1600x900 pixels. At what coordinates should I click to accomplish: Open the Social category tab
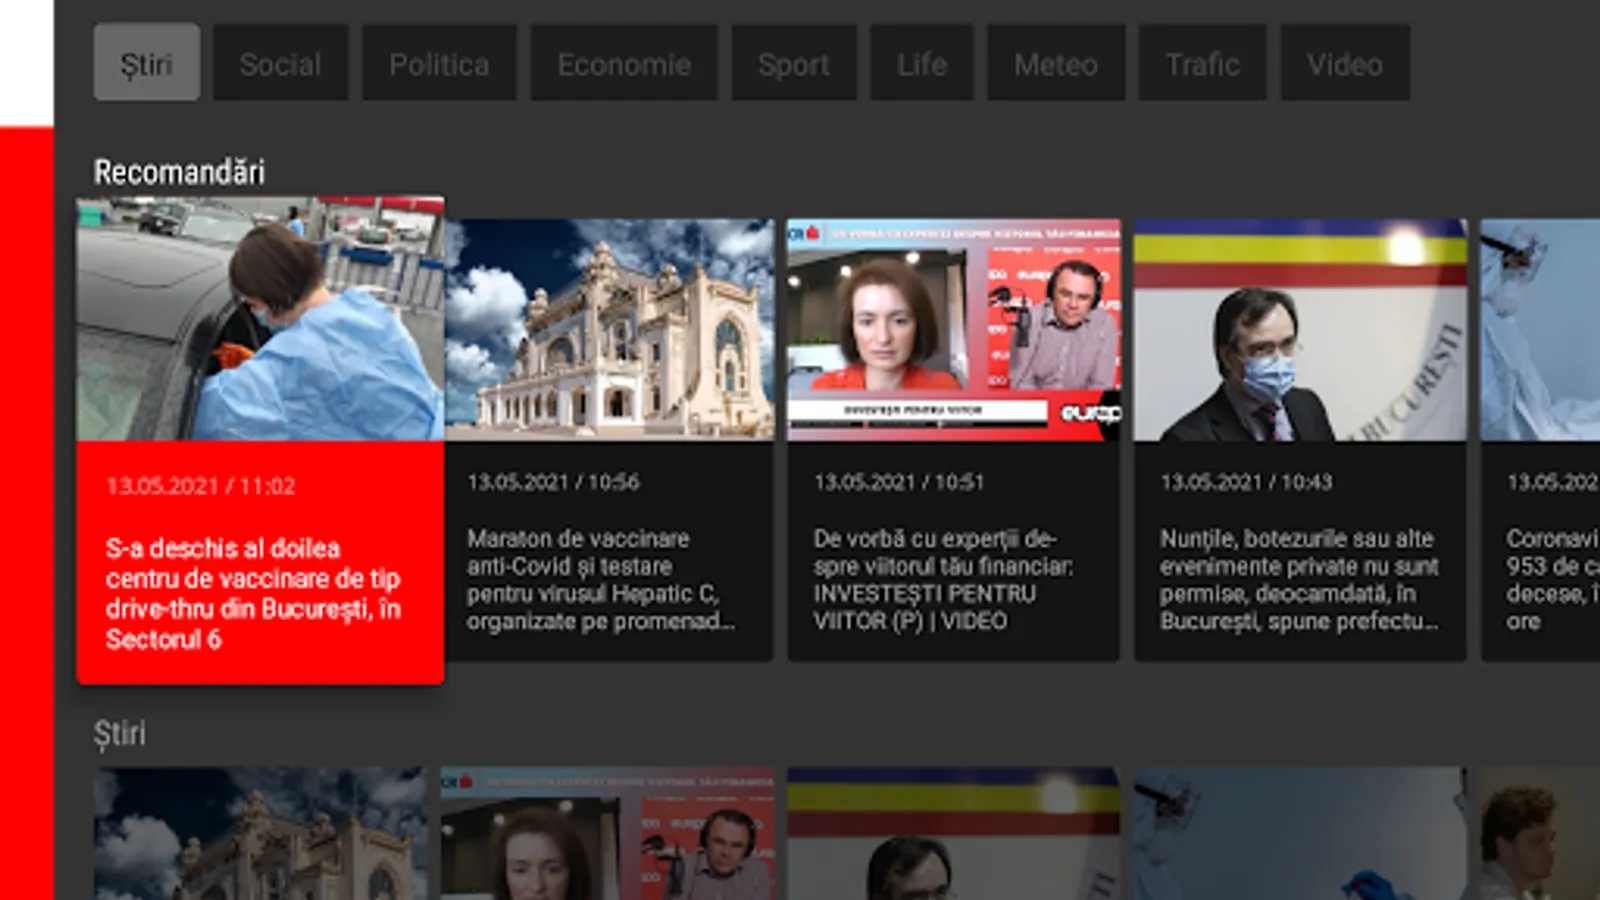280,63
